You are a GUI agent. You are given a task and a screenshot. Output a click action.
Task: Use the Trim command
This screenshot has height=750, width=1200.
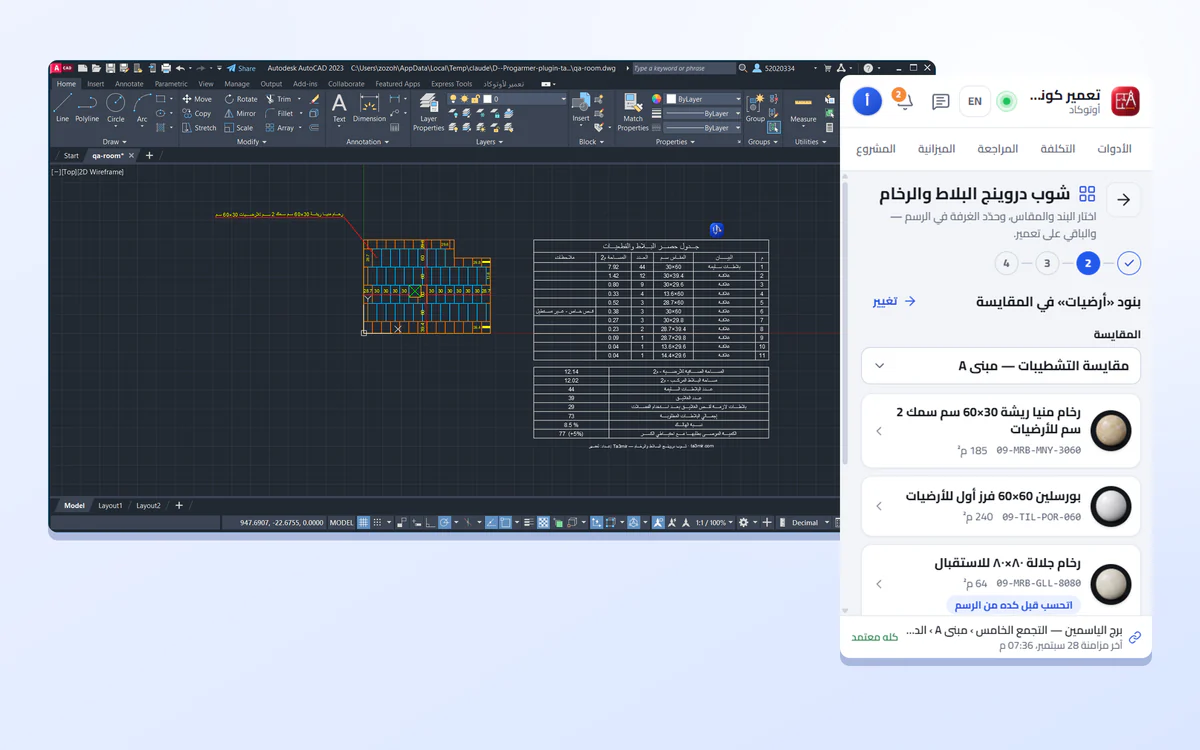pos(278,99)
